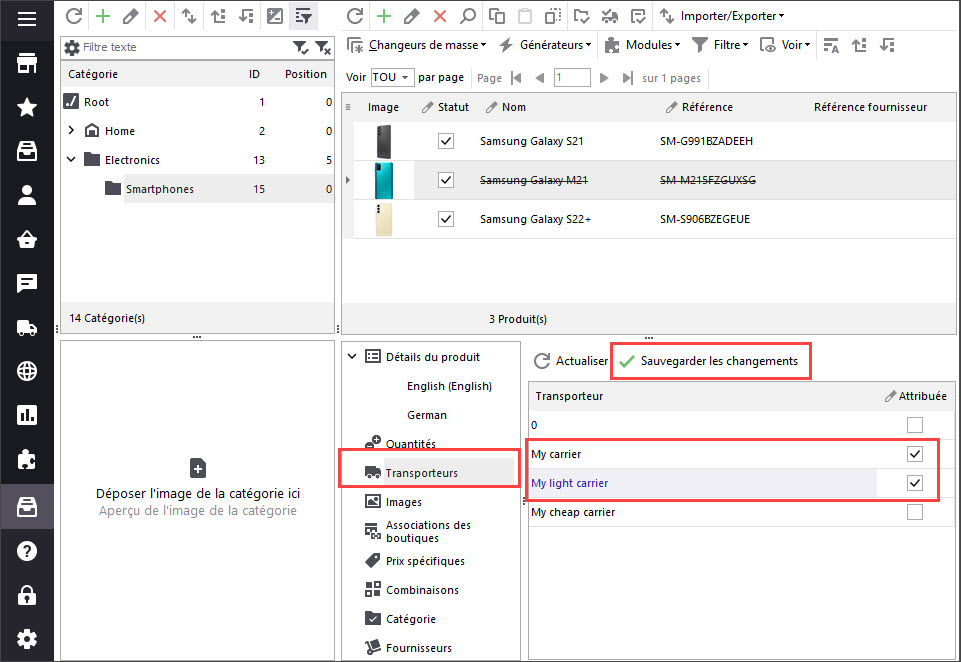Image resolution: width=961 pixels, height=662 pixels.
Task: Delete selected product with red X
Action: pos(440,16)
